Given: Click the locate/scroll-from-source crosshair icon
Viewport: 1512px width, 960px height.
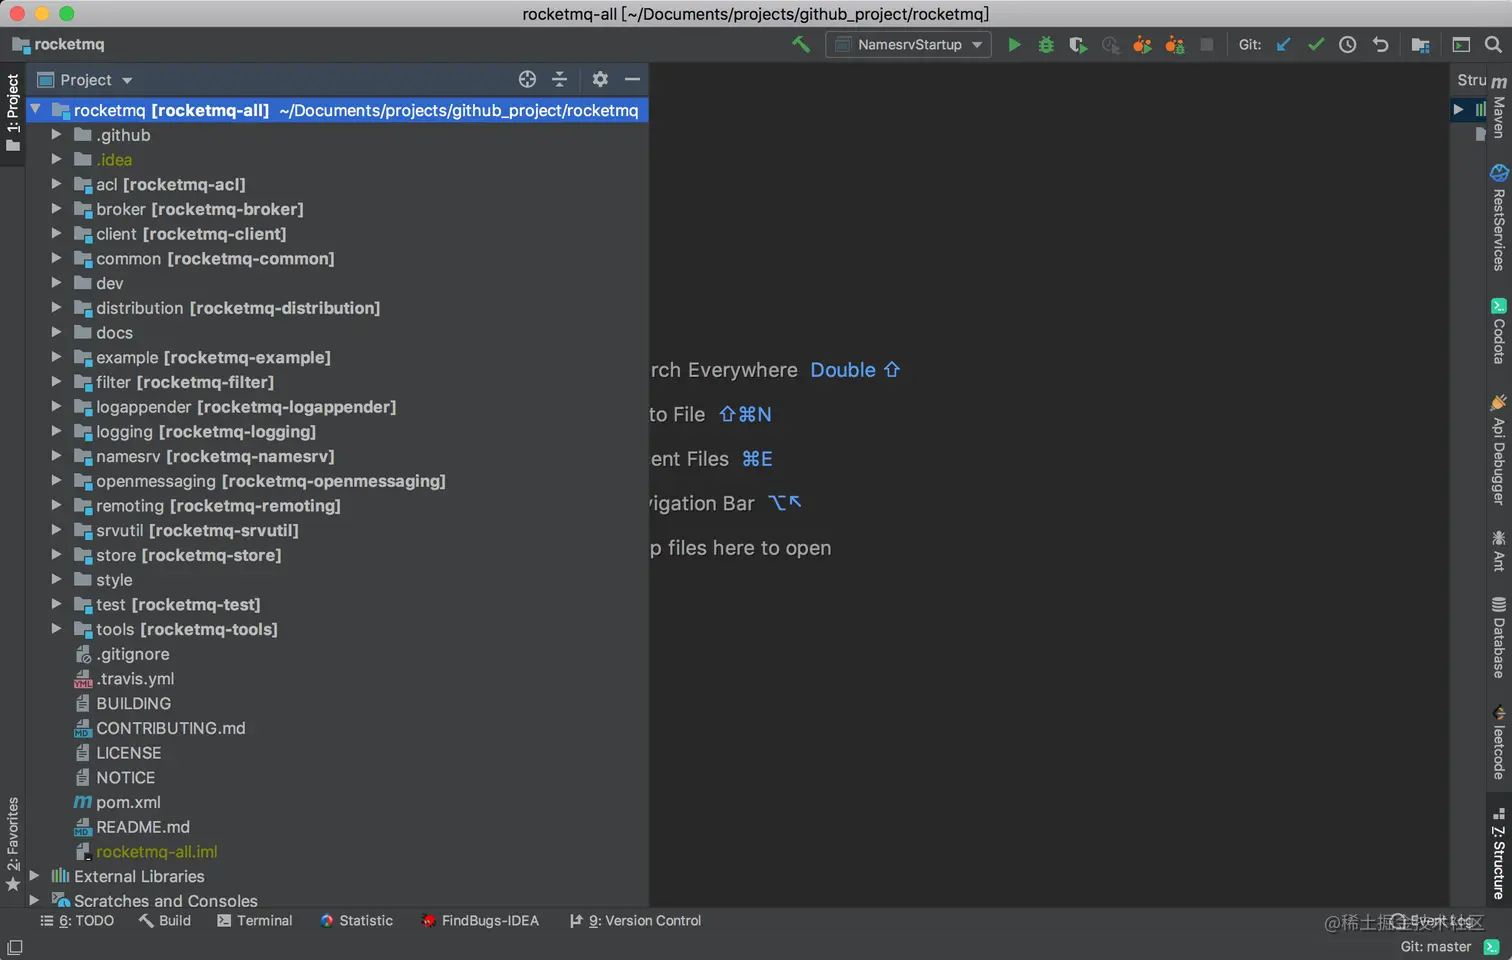Looking at the screenshot, I should point(528,79).
